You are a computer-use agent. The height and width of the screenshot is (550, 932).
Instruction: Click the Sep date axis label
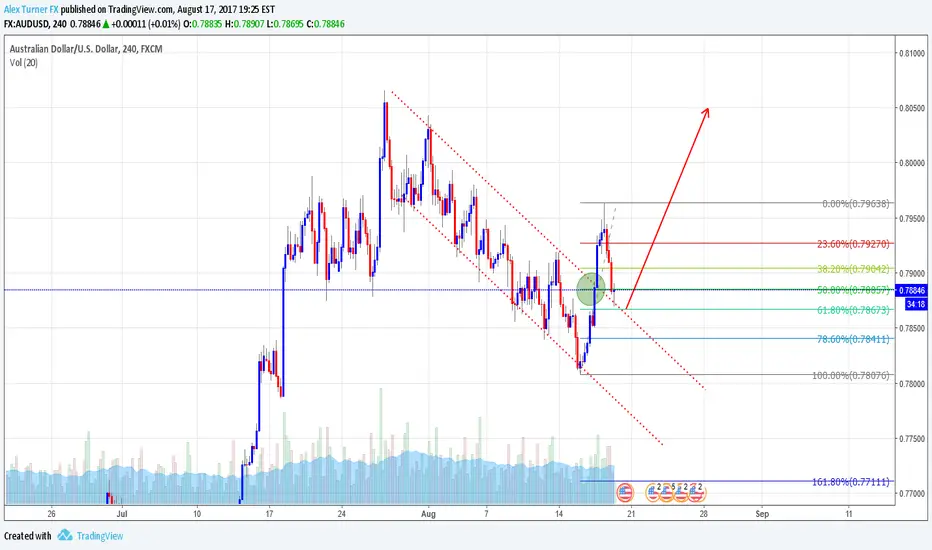tap(762, 514)
